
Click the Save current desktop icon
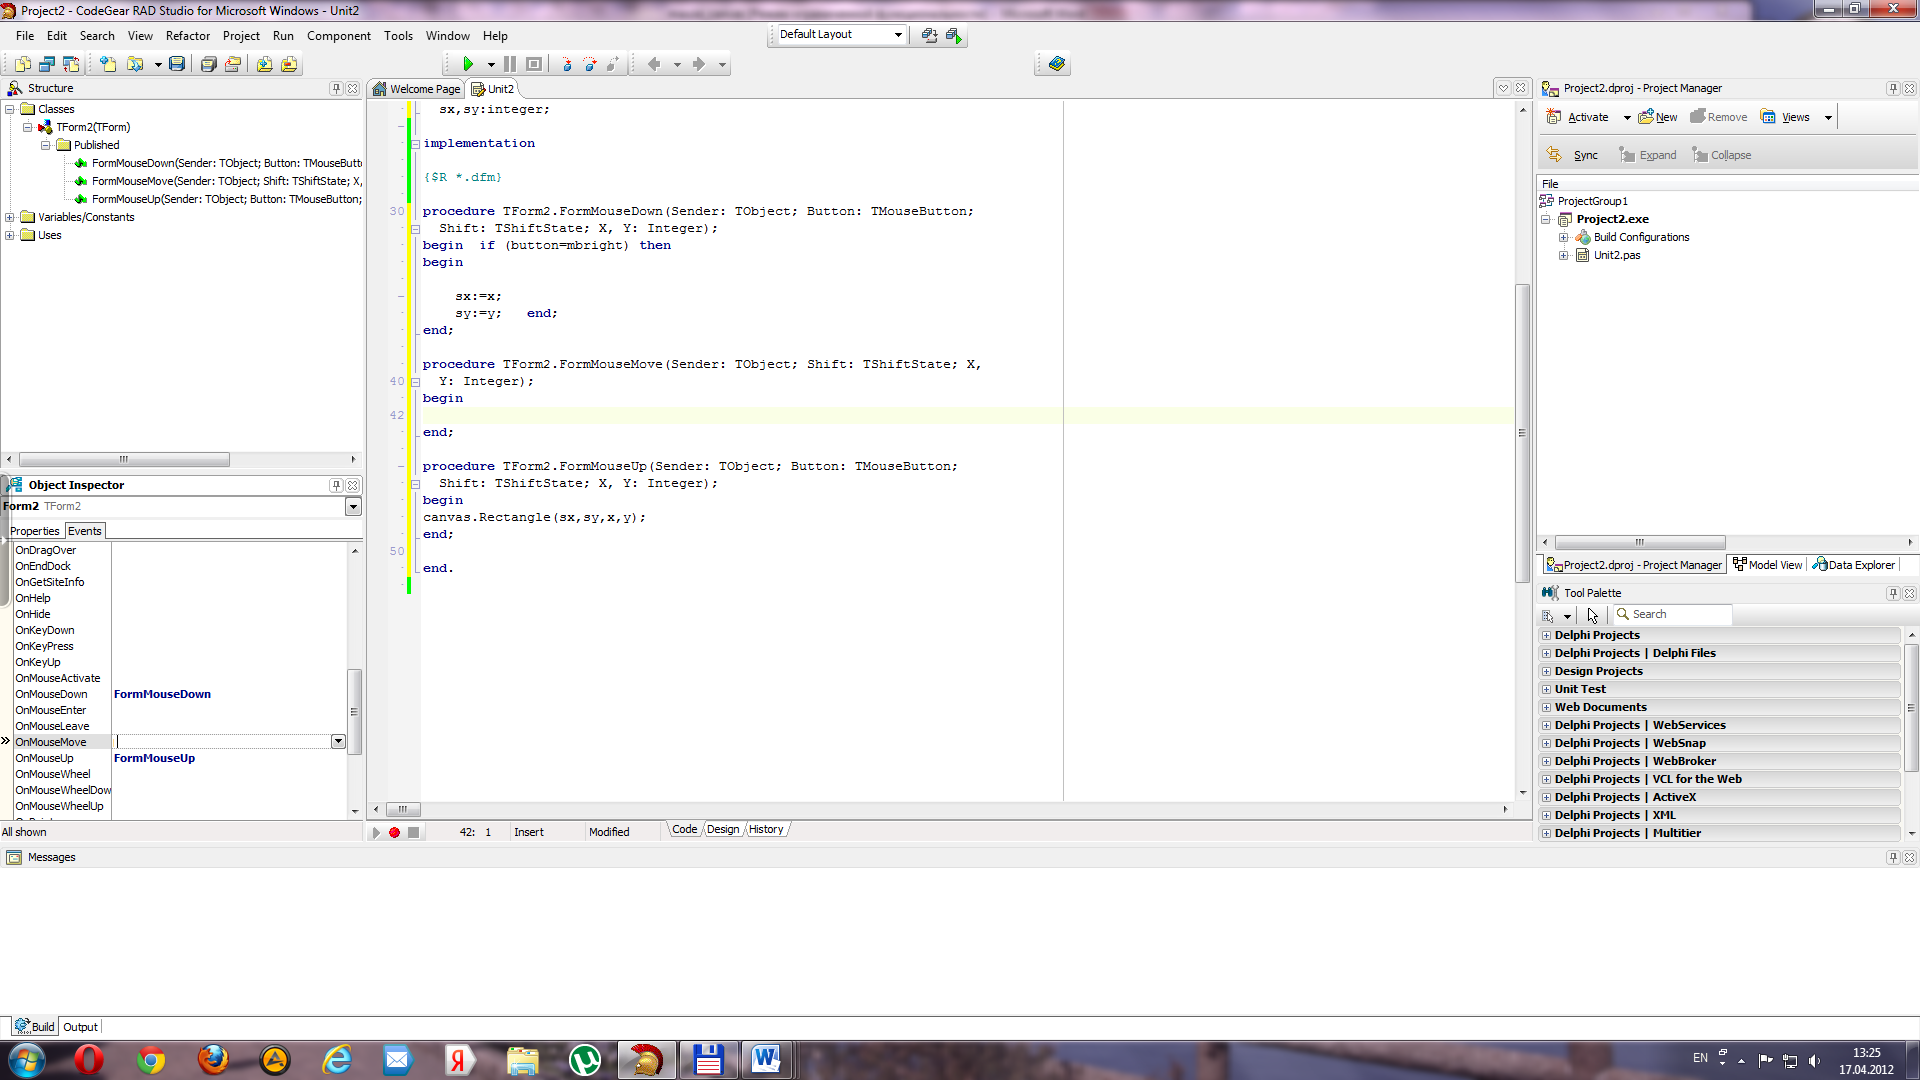[929, 35]
